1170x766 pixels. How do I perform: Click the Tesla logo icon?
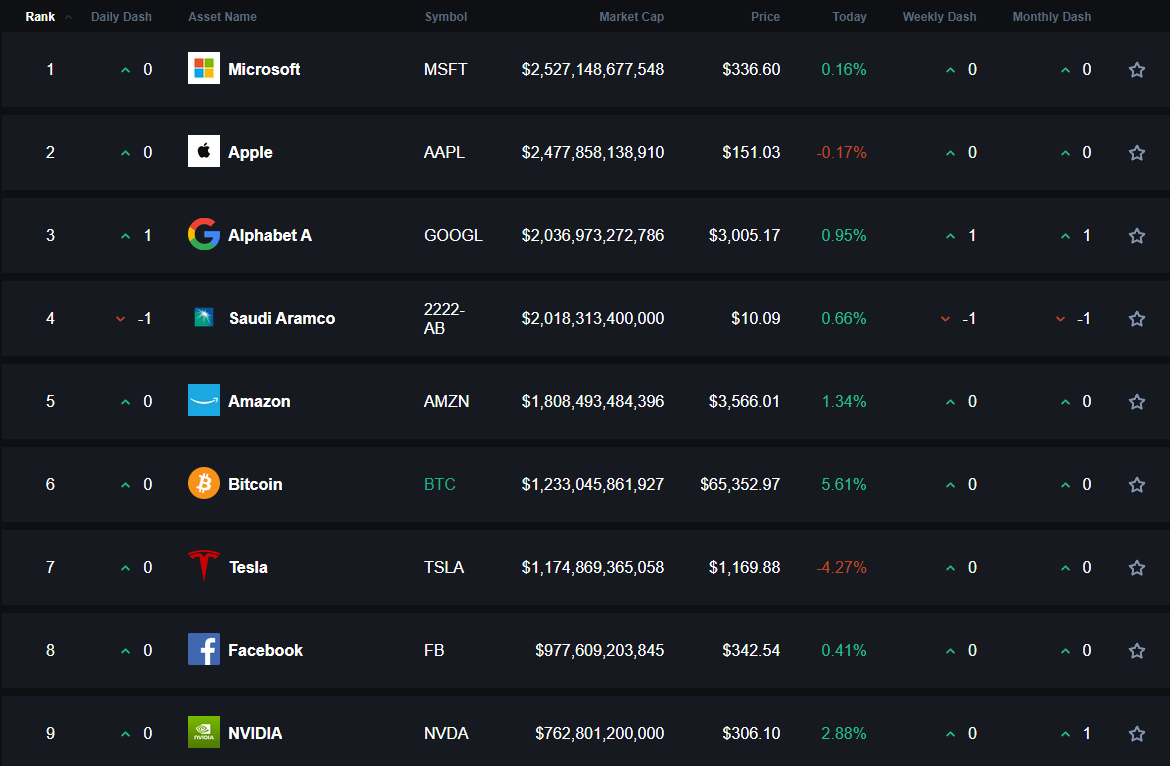203,567
